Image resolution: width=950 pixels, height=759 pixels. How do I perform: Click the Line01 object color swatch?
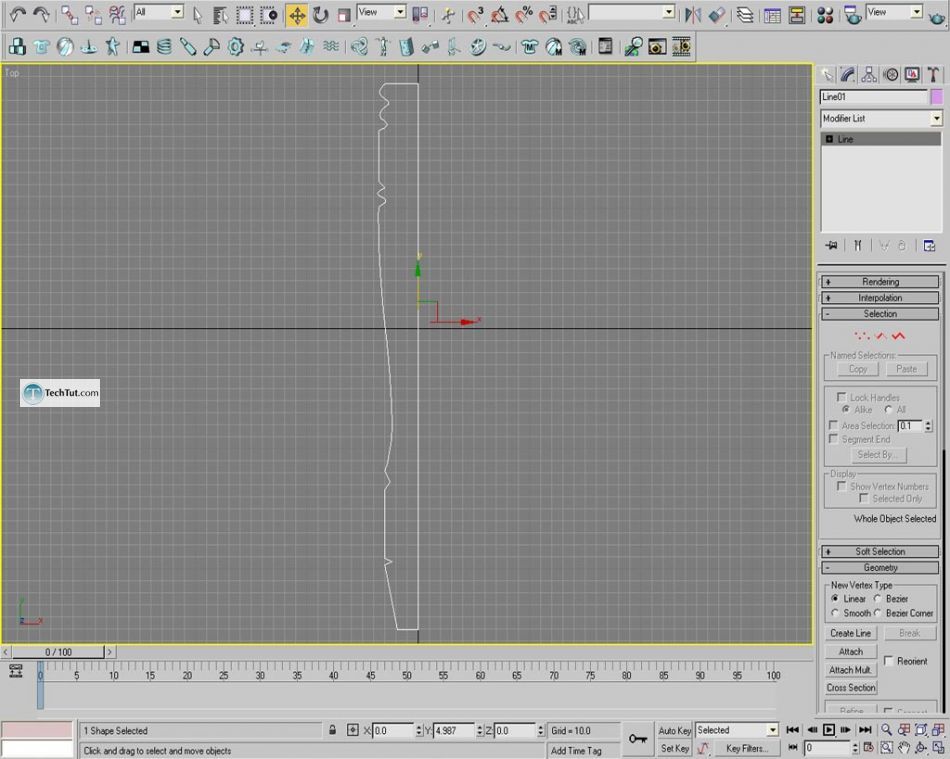pyautogui.click(x=937, y=97)
